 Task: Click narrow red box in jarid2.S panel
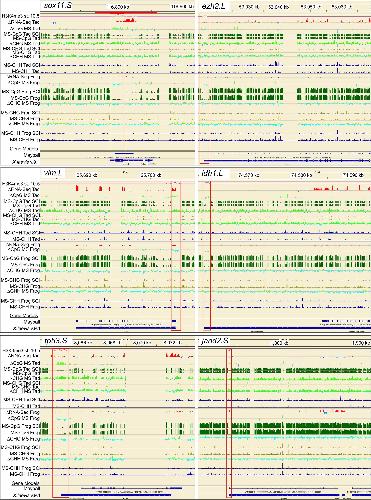229,423
